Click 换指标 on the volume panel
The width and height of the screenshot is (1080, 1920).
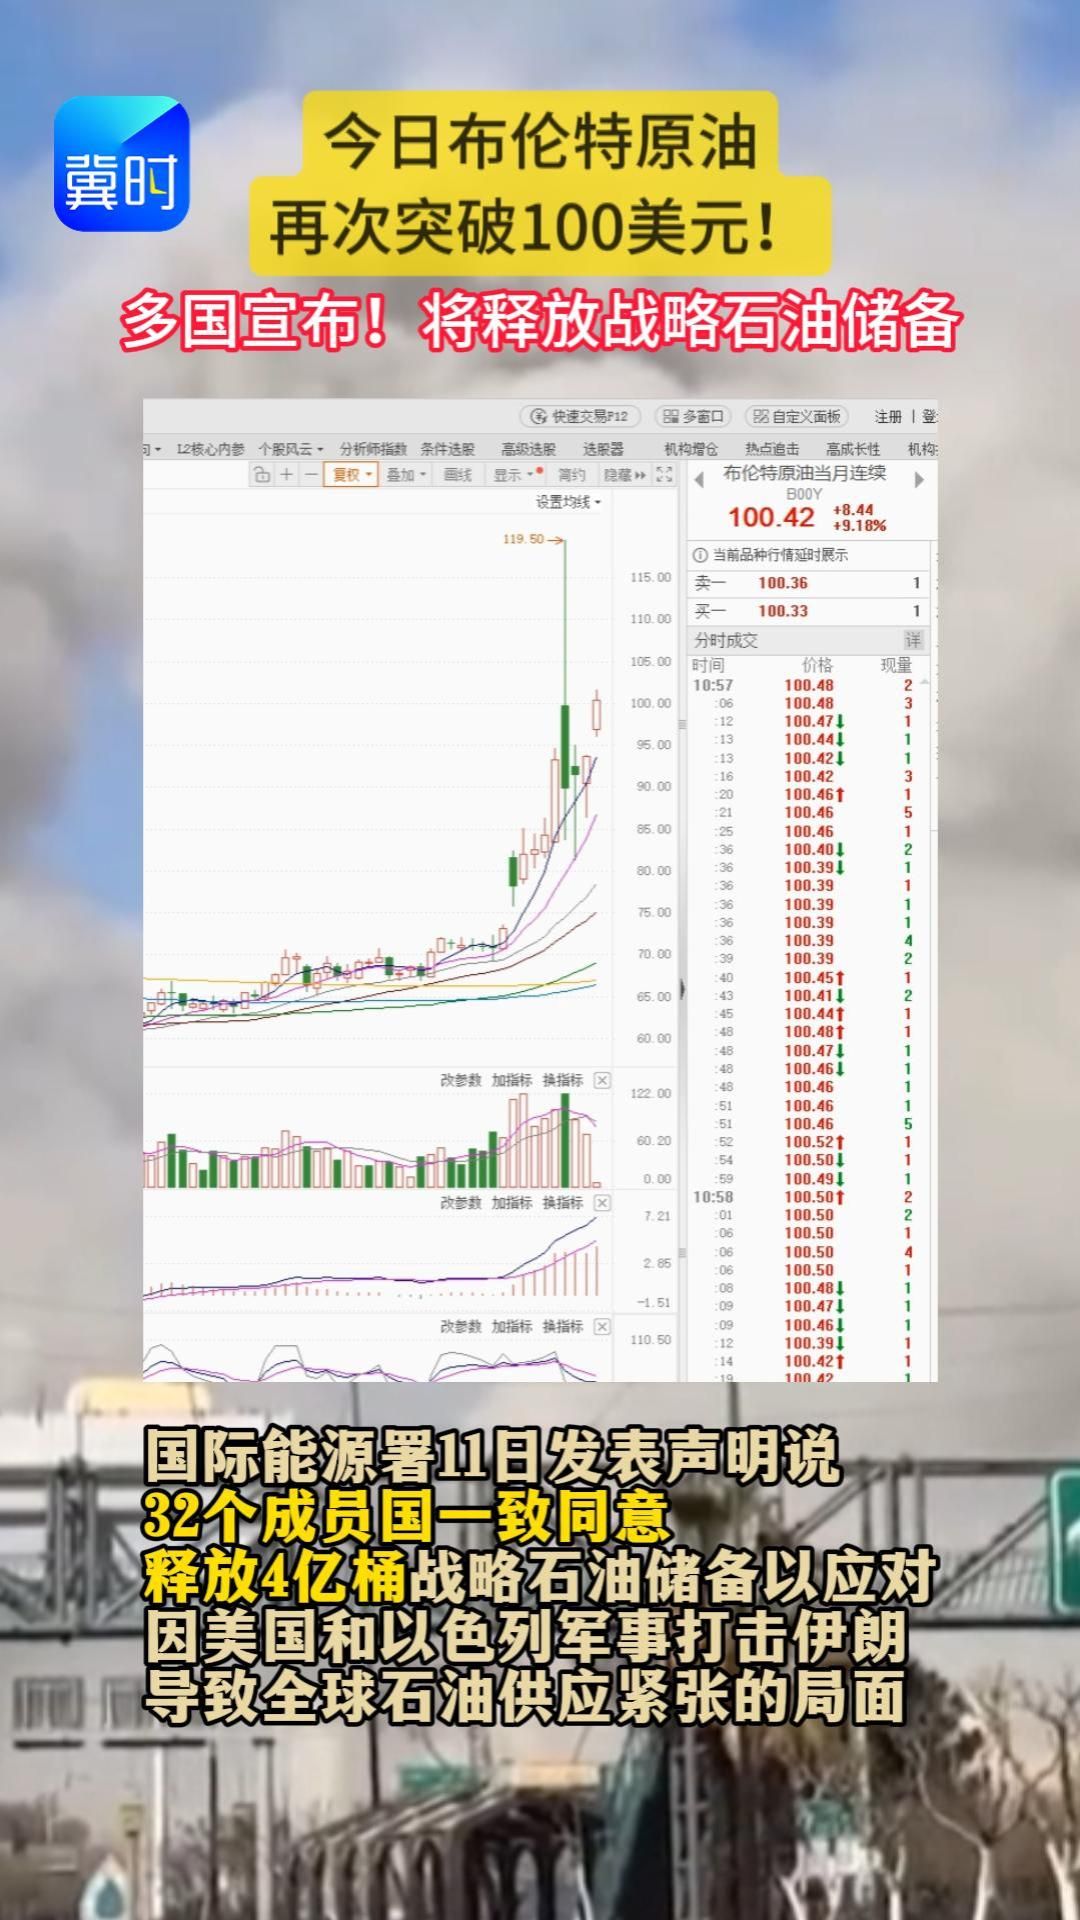[x=562, y=1080]
